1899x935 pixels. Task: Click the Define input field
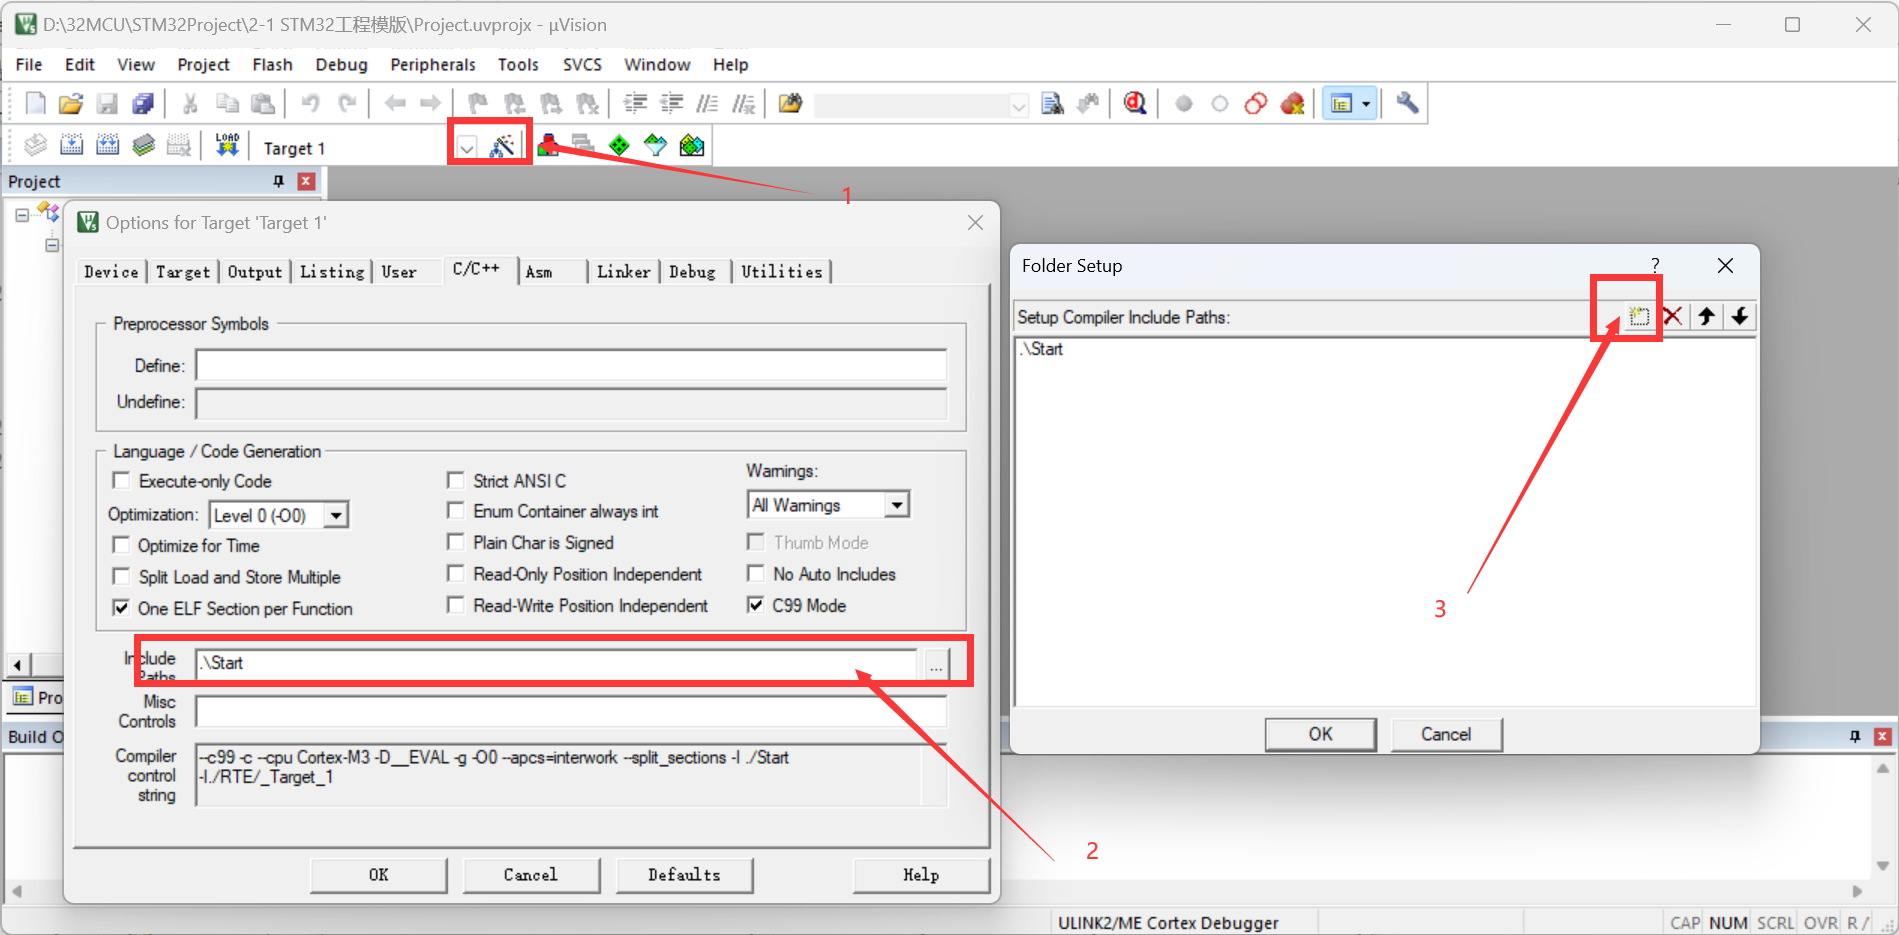[571, 365]
